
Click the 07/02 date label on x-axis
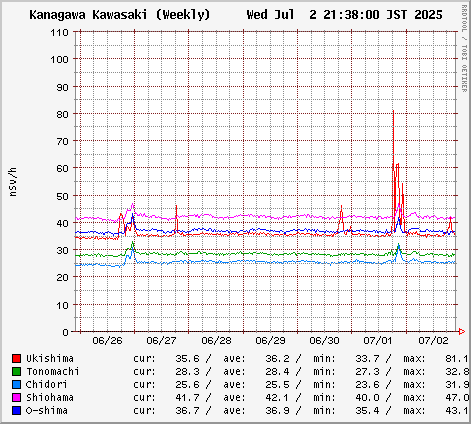433,340
